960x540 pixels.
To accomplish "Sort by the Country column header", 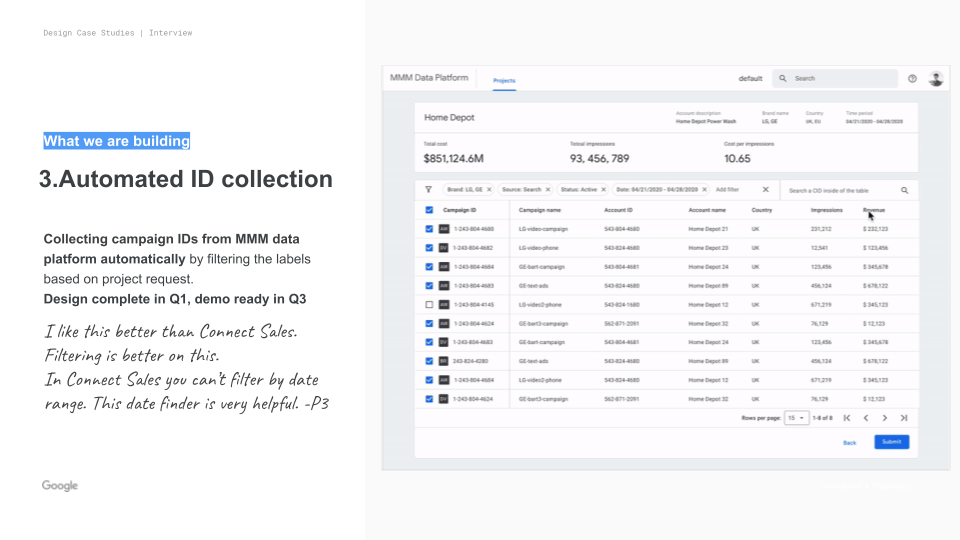I will click(762, 210).
